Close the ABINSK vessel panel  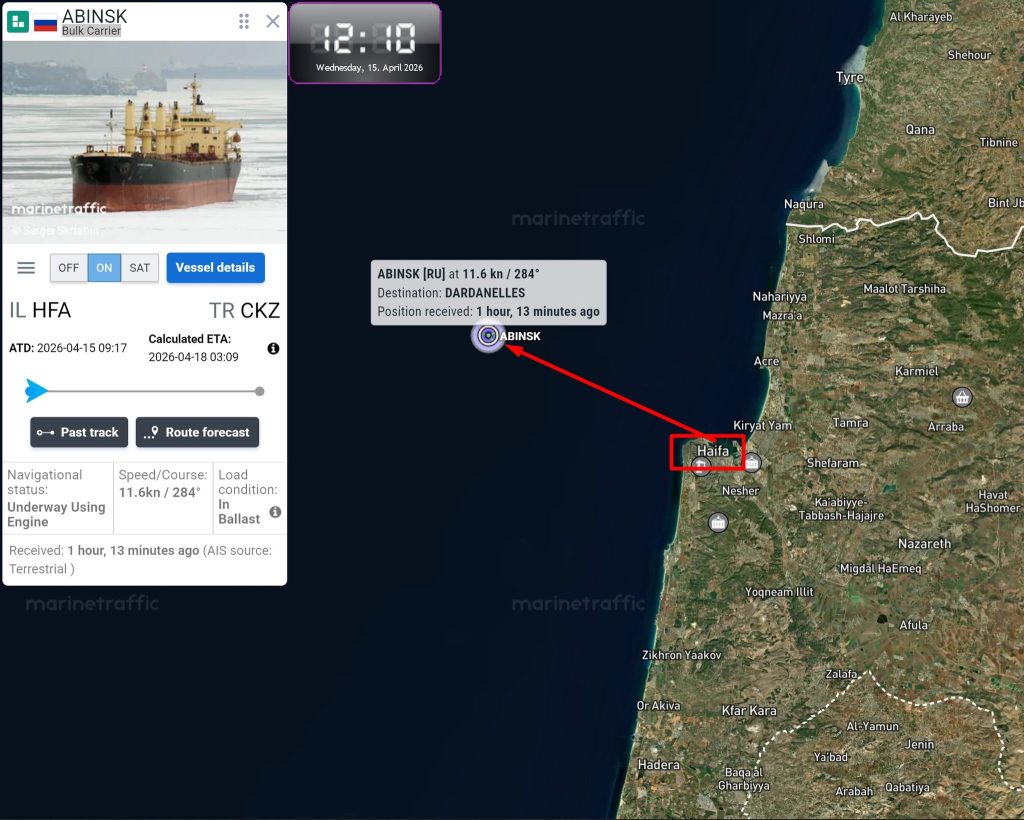[273, 22]
